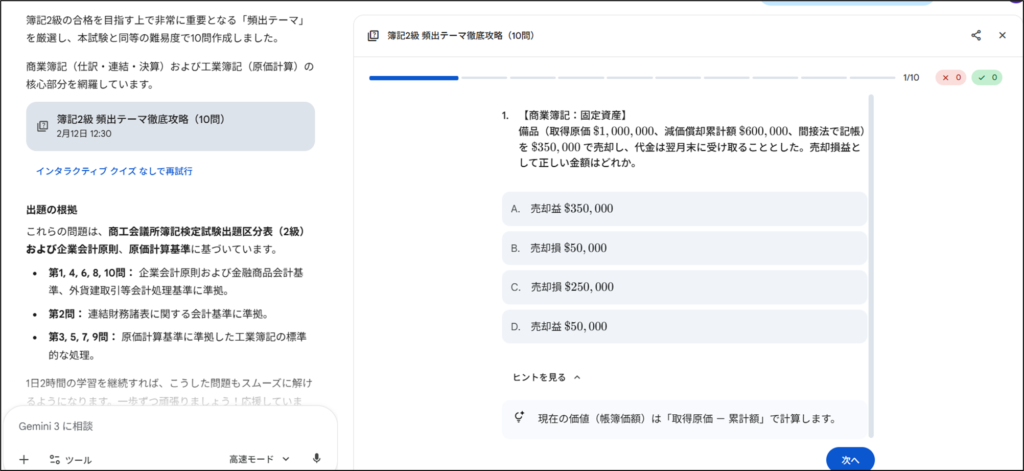Open the ツール tools button
The image size is (1024, 471).
tap(71, 459)
